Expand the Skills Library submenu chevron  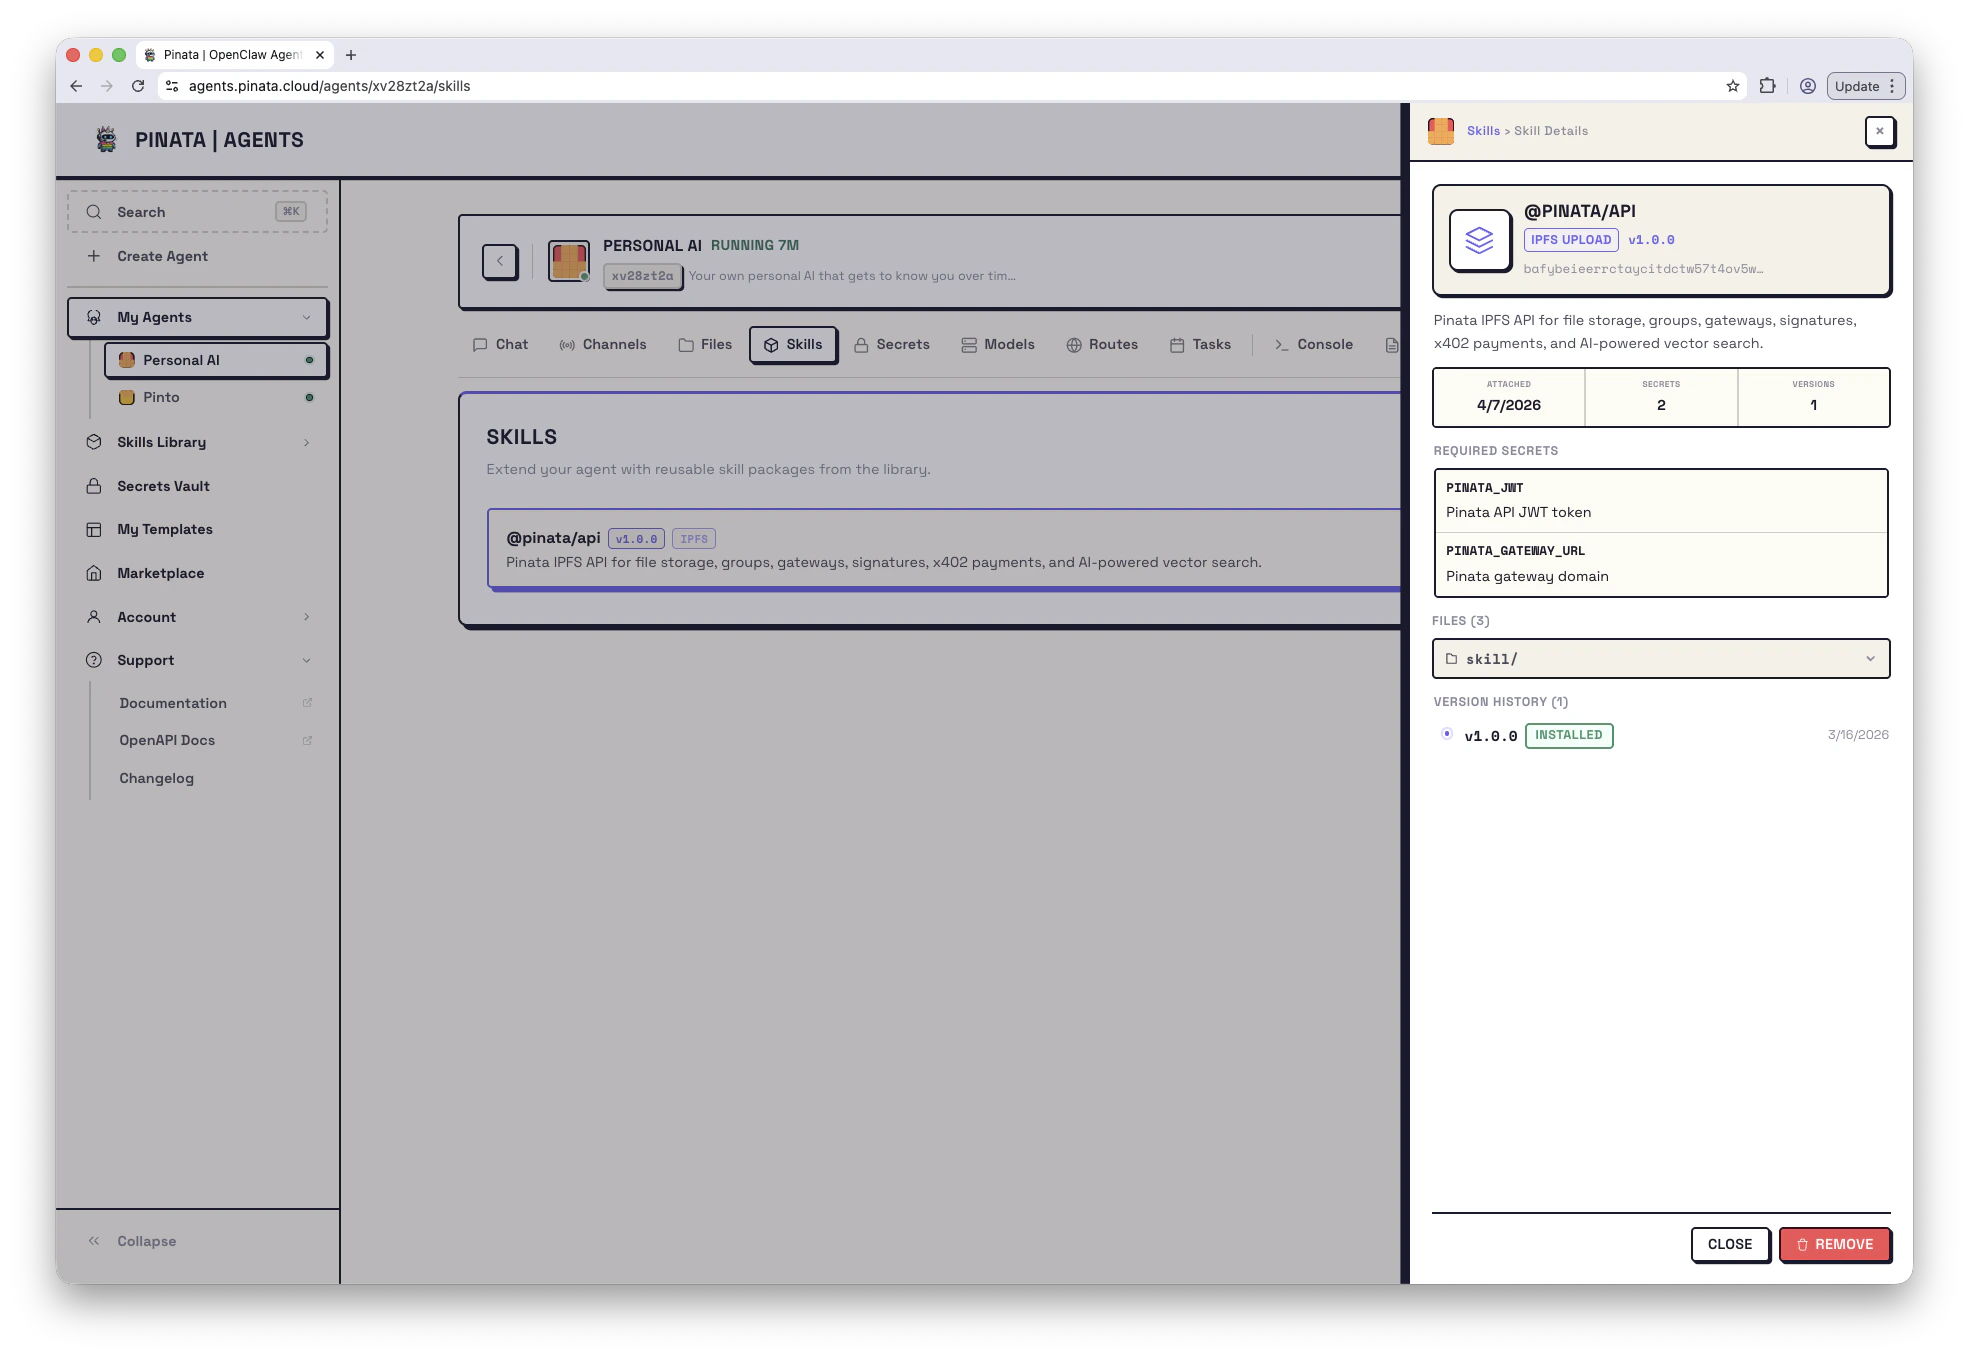306,442
